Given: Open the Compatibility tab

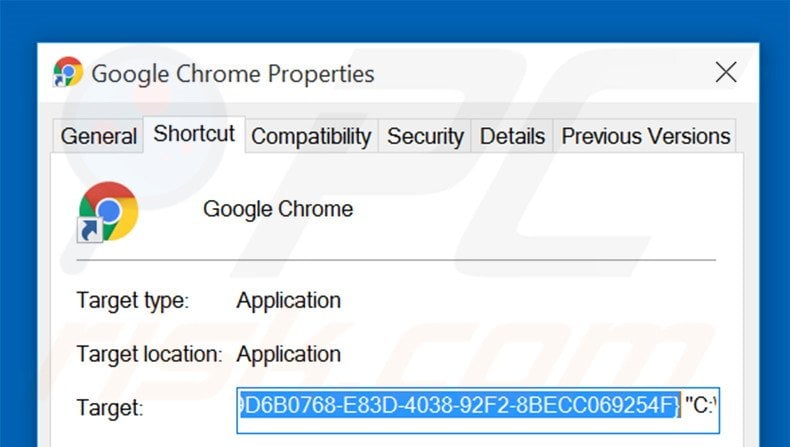Looking at the screenshot, I should coord(311,136).
